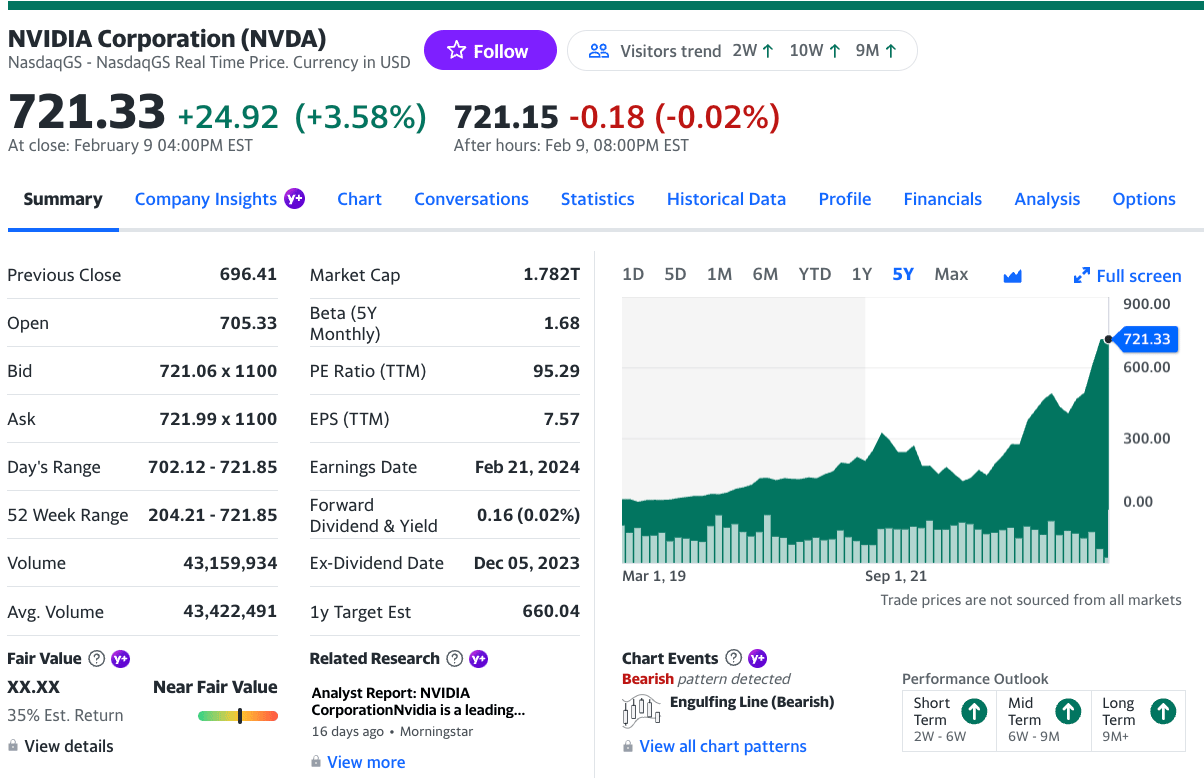Open the Historical Data tab
The height and width of the screenshot is (778, 1204).
click(x=726, y=199)
